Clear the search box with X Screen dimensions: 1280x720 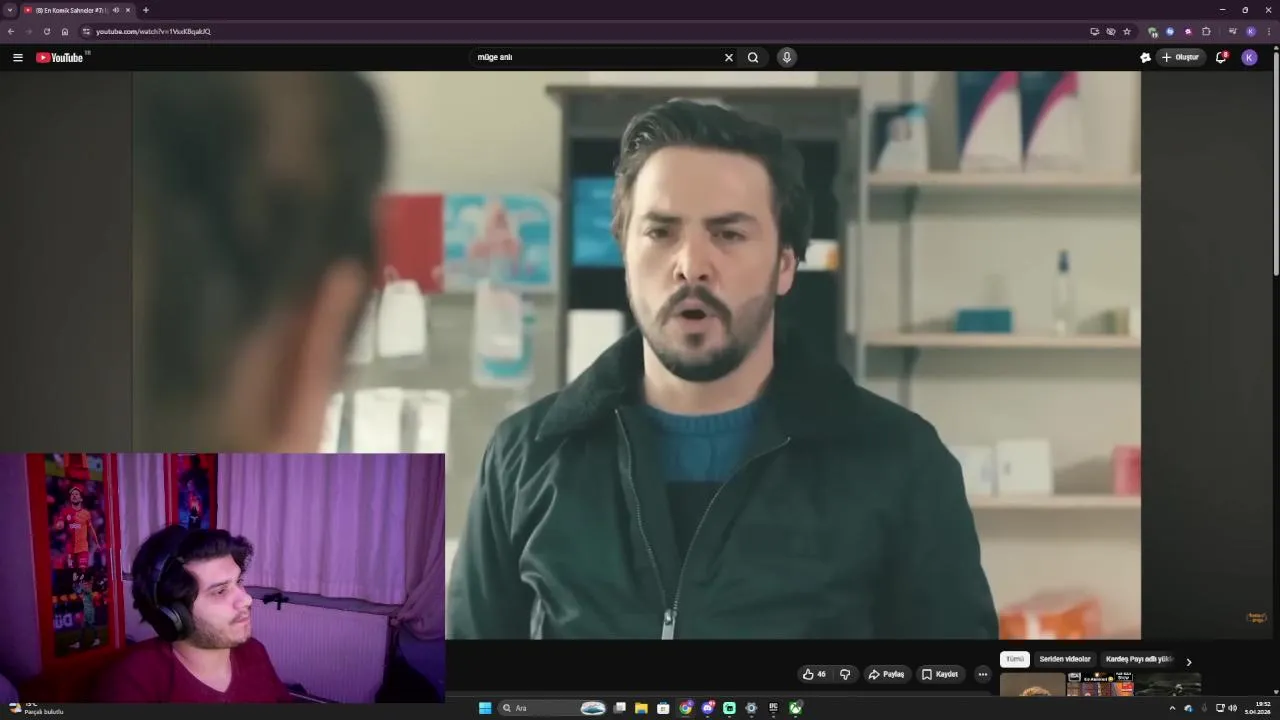pyautogui.click(x=729, y=58)
